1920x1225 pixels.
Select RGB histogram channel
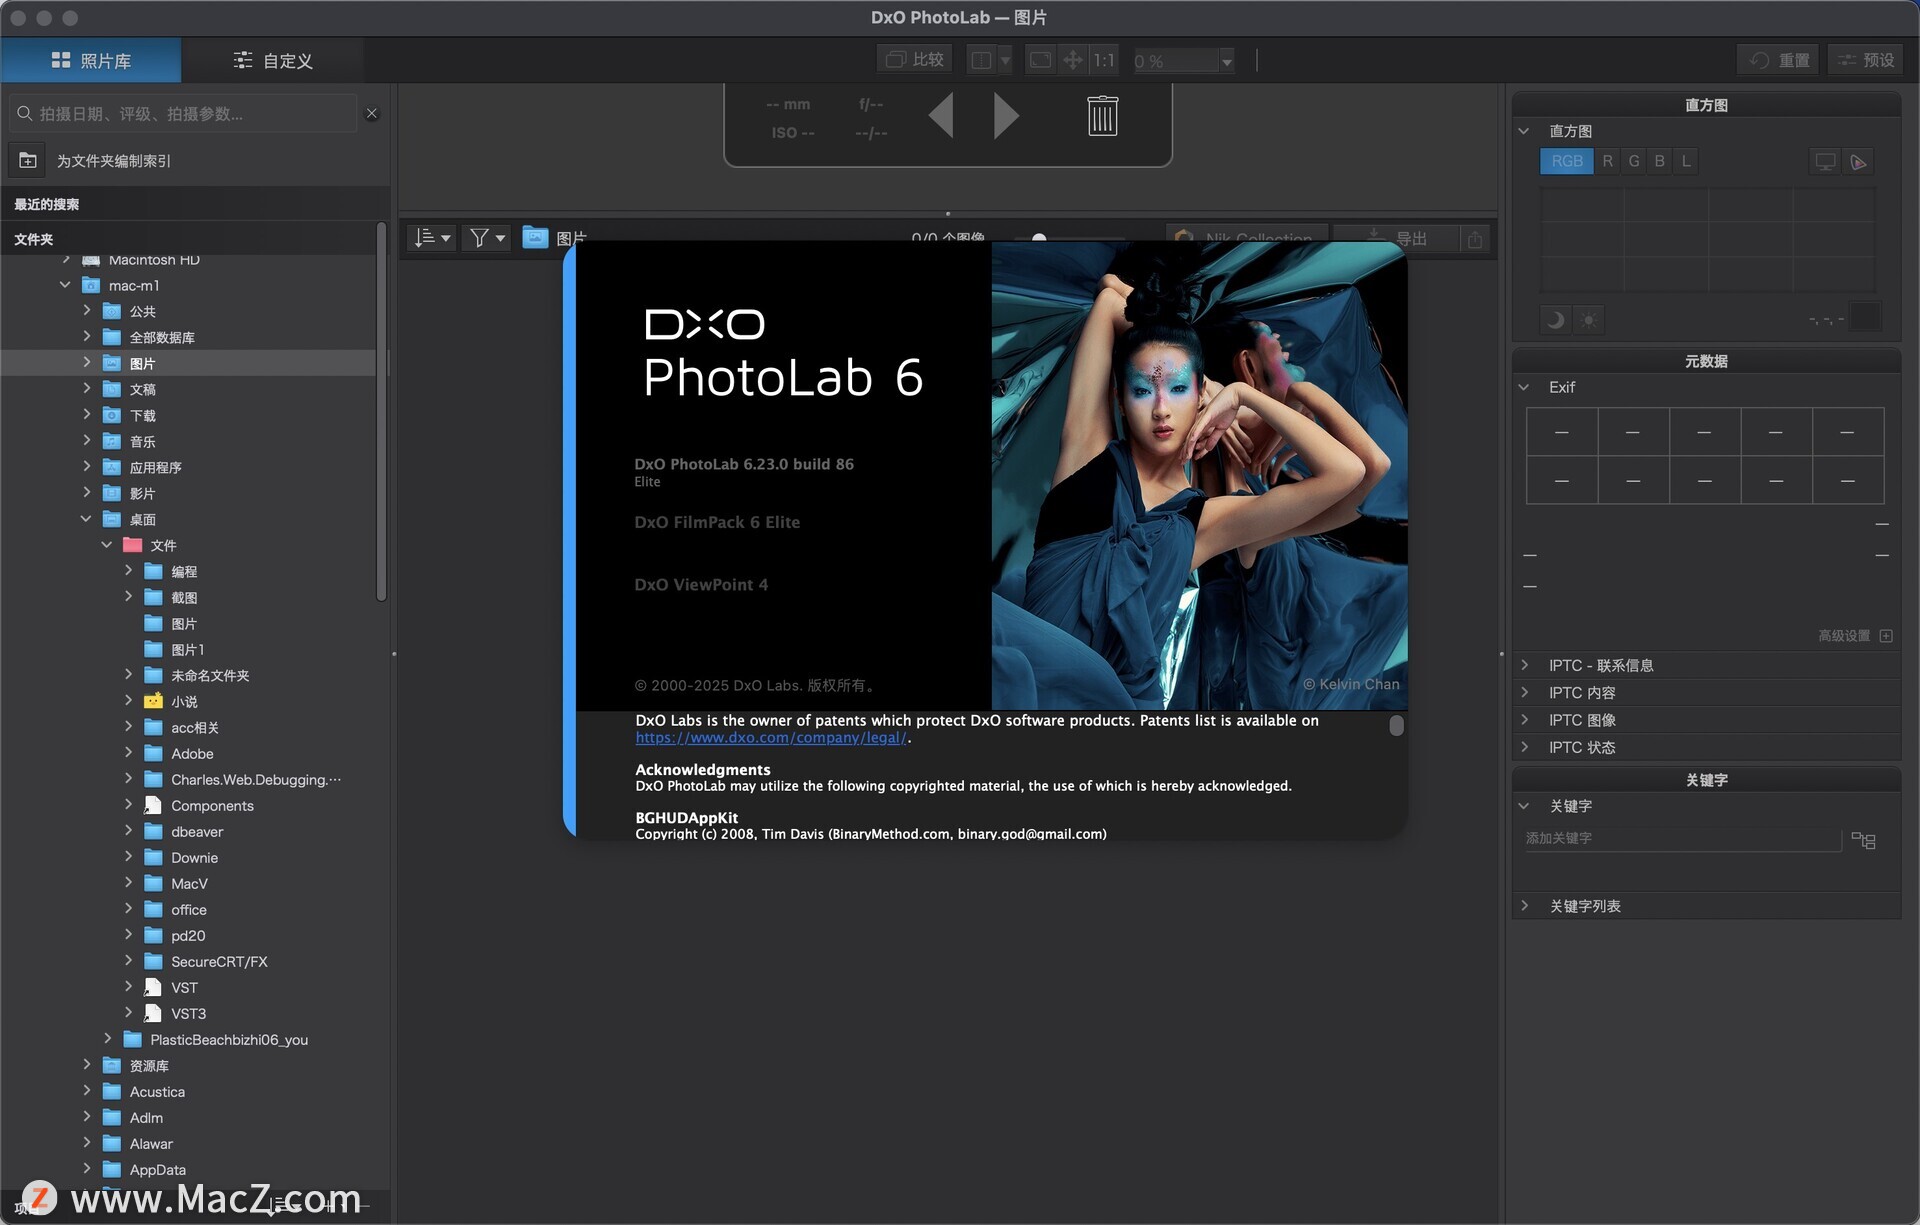[1567, 161]
